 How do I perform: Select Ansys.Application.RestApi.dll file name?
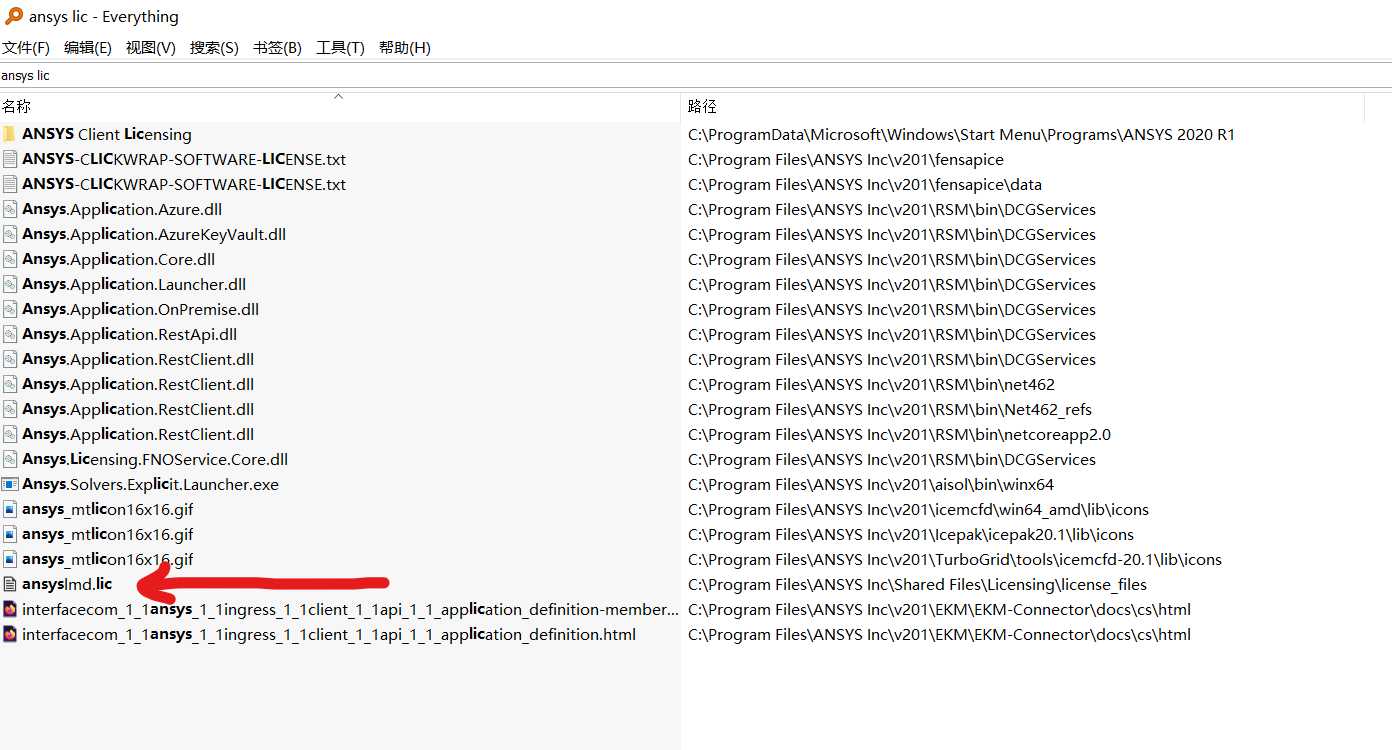click(x=130, y=334)
